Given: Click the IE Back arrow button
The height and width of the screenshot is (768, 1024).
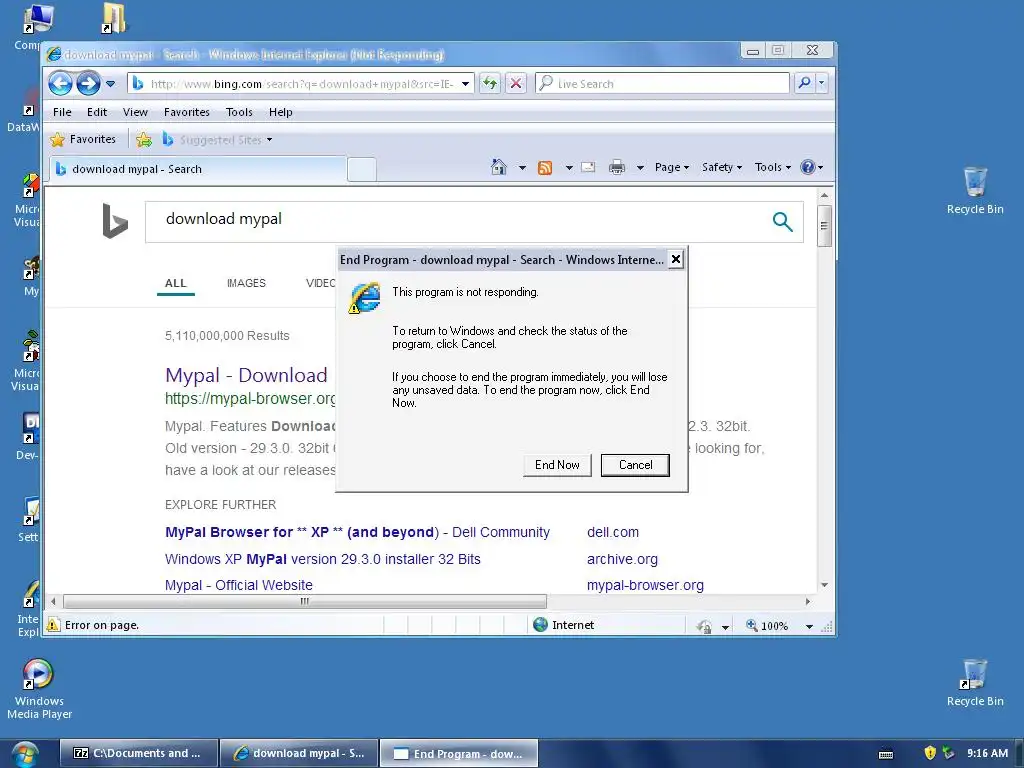Looking at the screenshot, I should [60, 84].
